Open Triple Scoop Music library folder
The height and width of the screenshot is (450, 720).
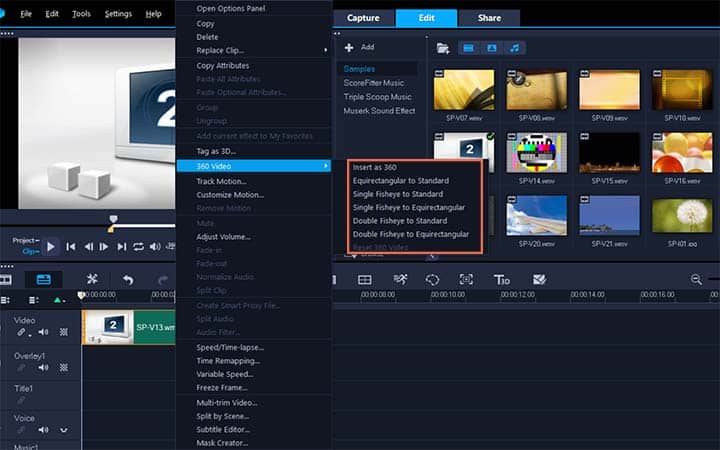click(x=377, y=96)
